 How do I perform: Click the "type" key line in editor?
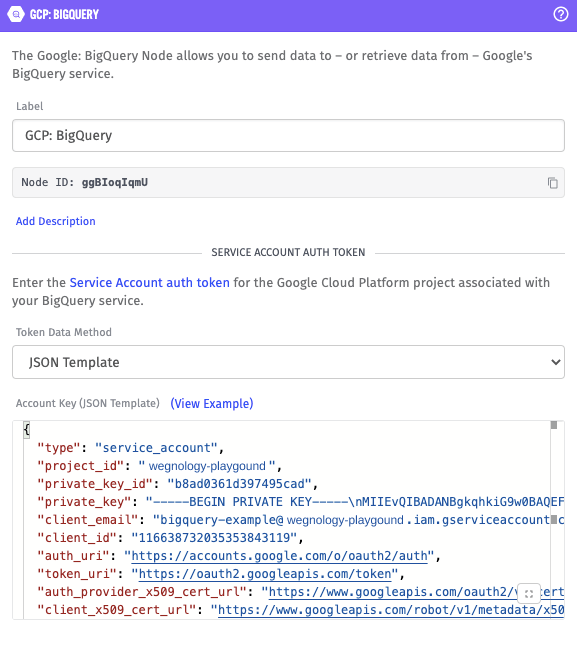point(131,448)
